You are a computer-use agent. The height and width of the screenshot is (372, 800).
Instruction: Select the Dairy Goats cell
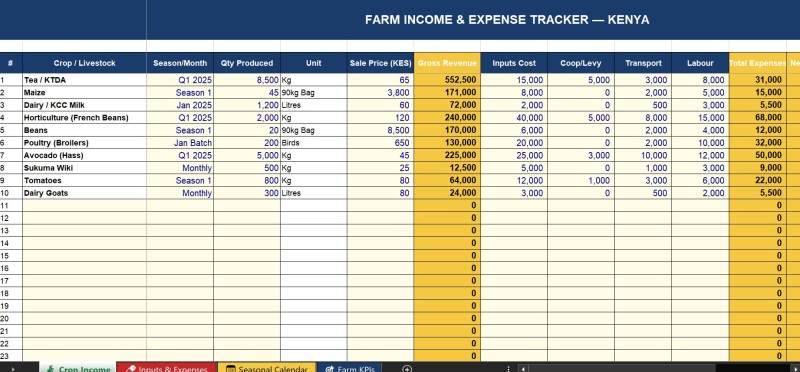84,193
